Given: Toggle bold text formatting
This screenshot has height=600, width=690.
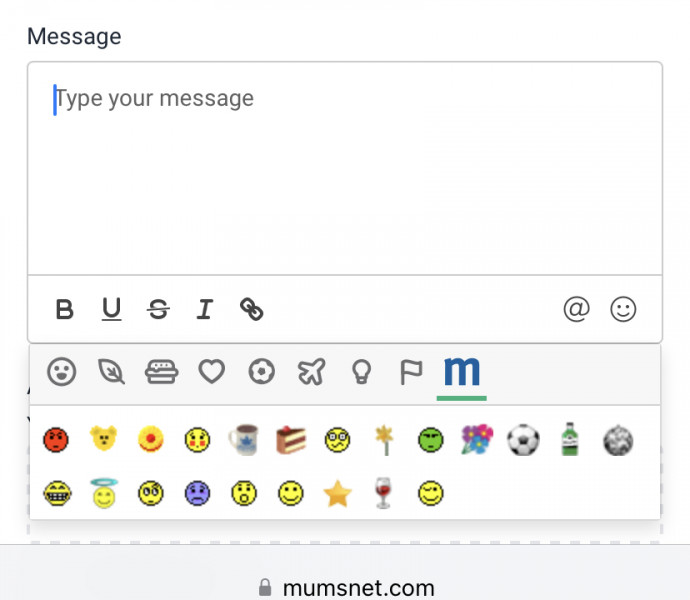Looking at the screenshot, I should [65, 310].
